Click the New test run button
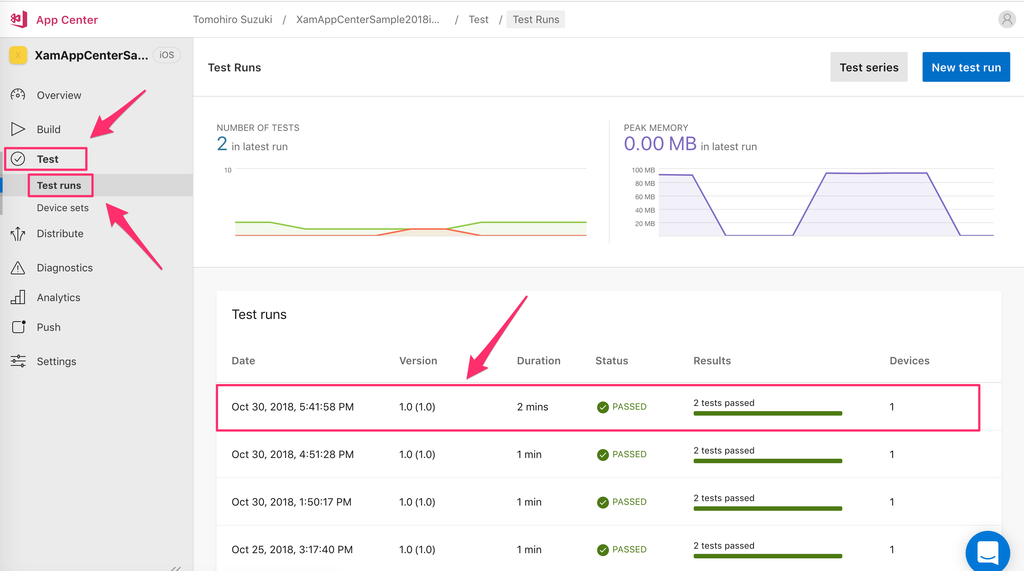The height and width of the screenshot is (571, 1024). coord(965,67)
